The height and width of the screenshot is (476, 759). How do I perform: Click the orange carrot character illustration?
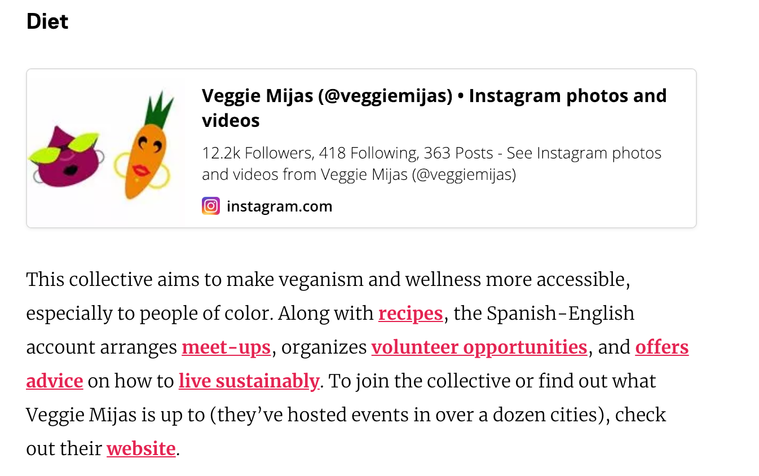pos(145,146)
